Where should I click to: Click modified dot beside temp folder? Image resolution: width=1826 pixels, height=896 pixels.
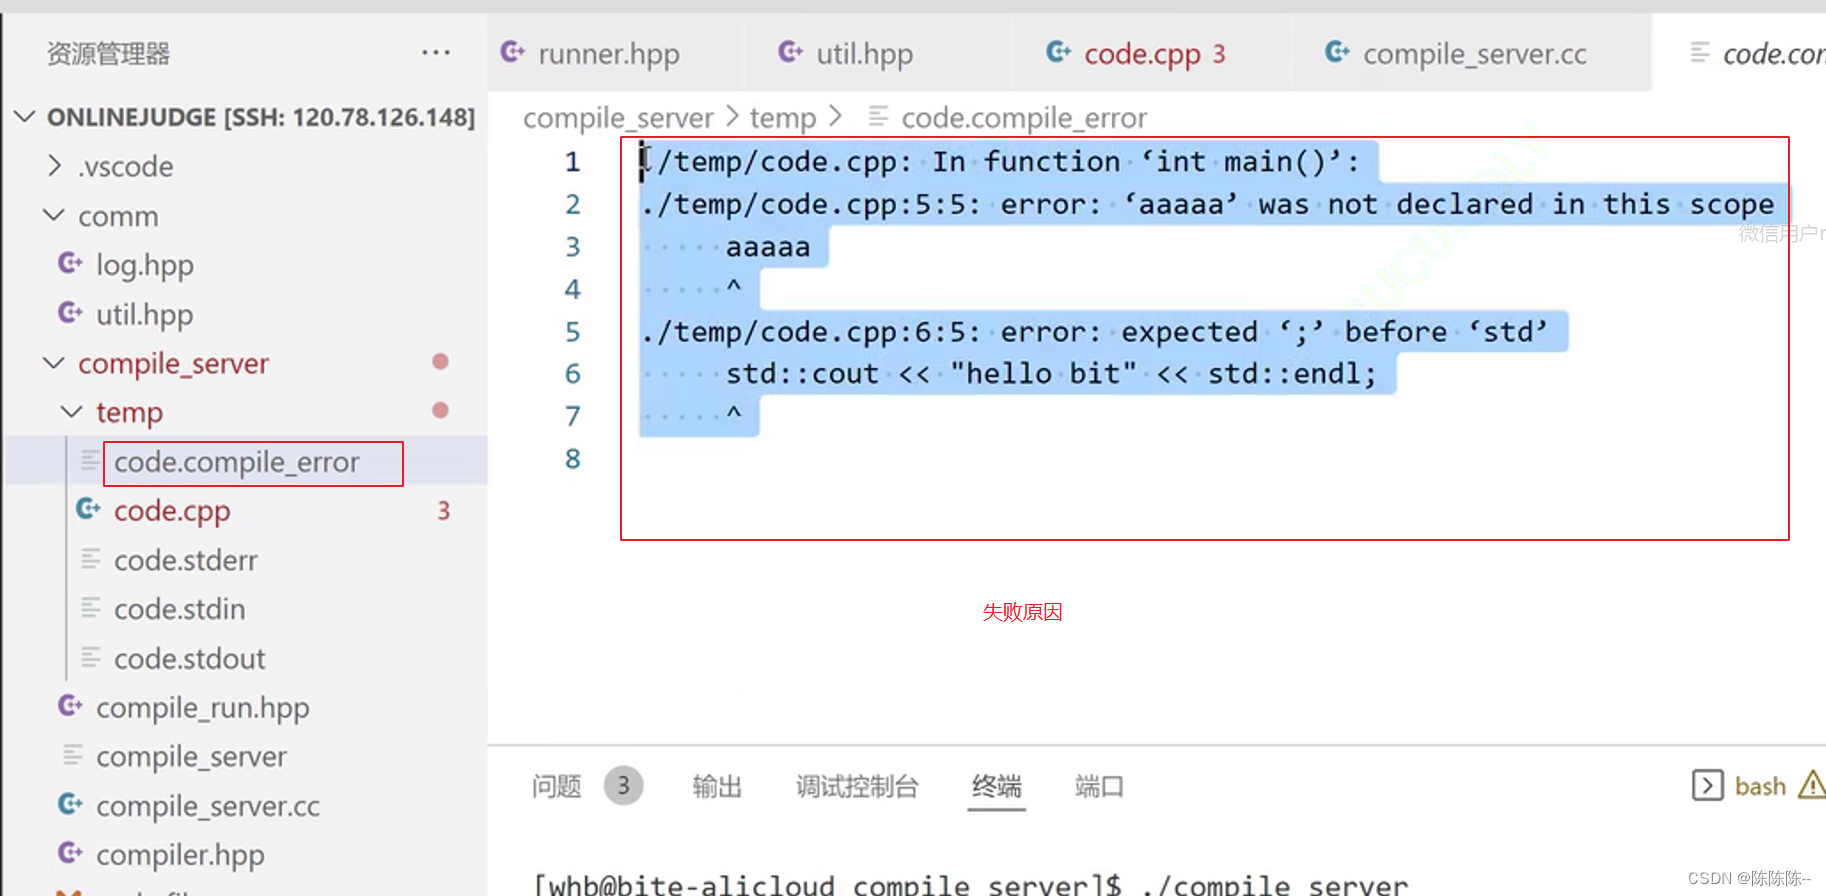440,410
